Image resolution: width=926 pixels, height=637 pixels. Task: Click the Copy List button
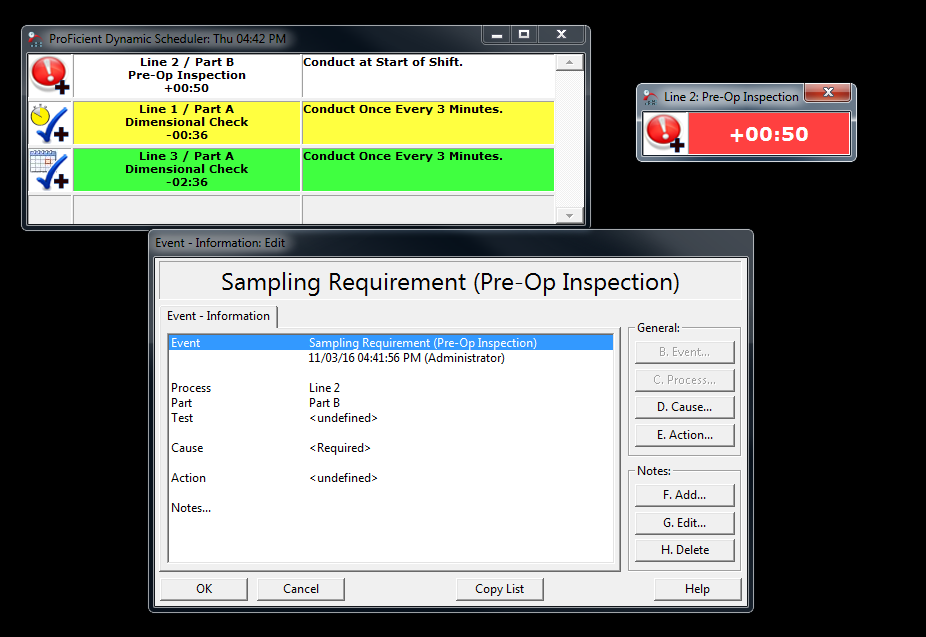point(500,589)
